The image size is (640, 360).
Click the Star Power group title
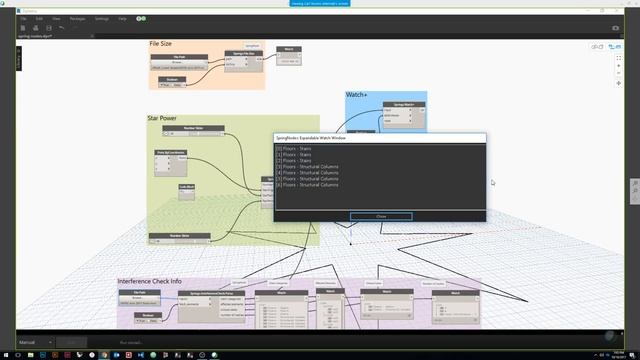(162, 118)
